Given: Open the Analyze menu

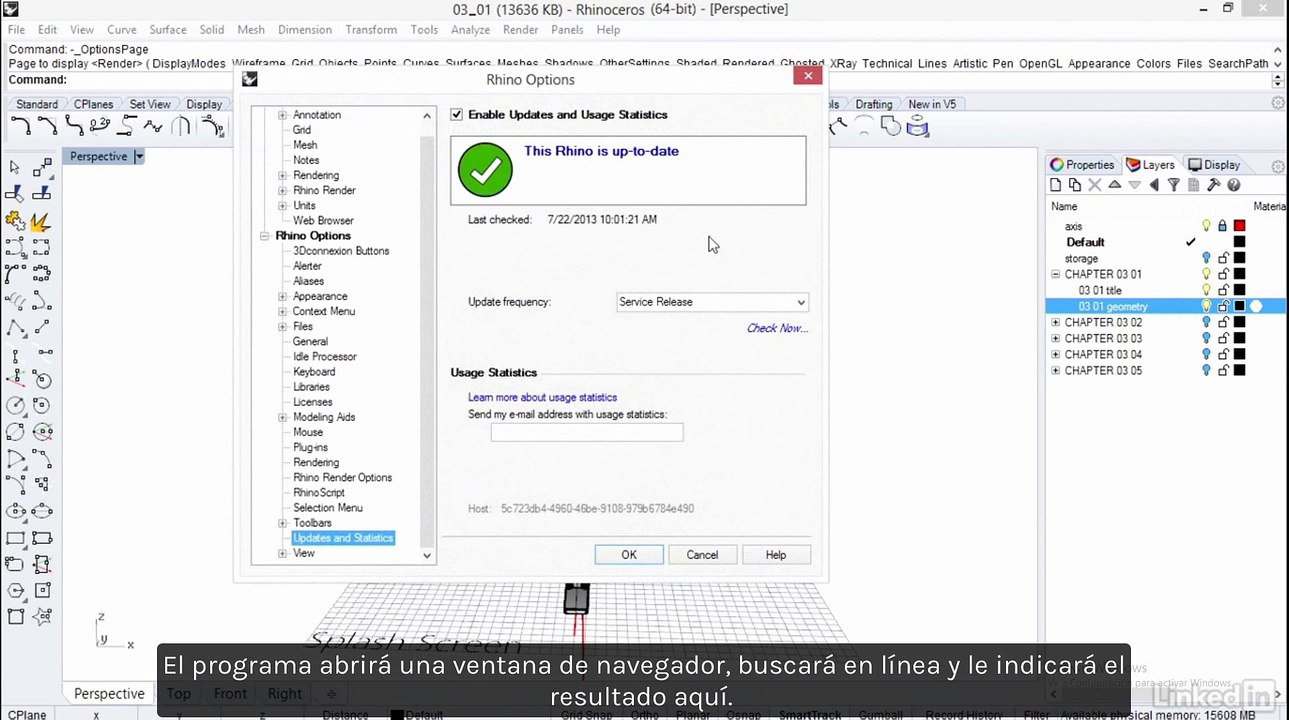Looking at the screenshot, I should (x=470, y=30).
